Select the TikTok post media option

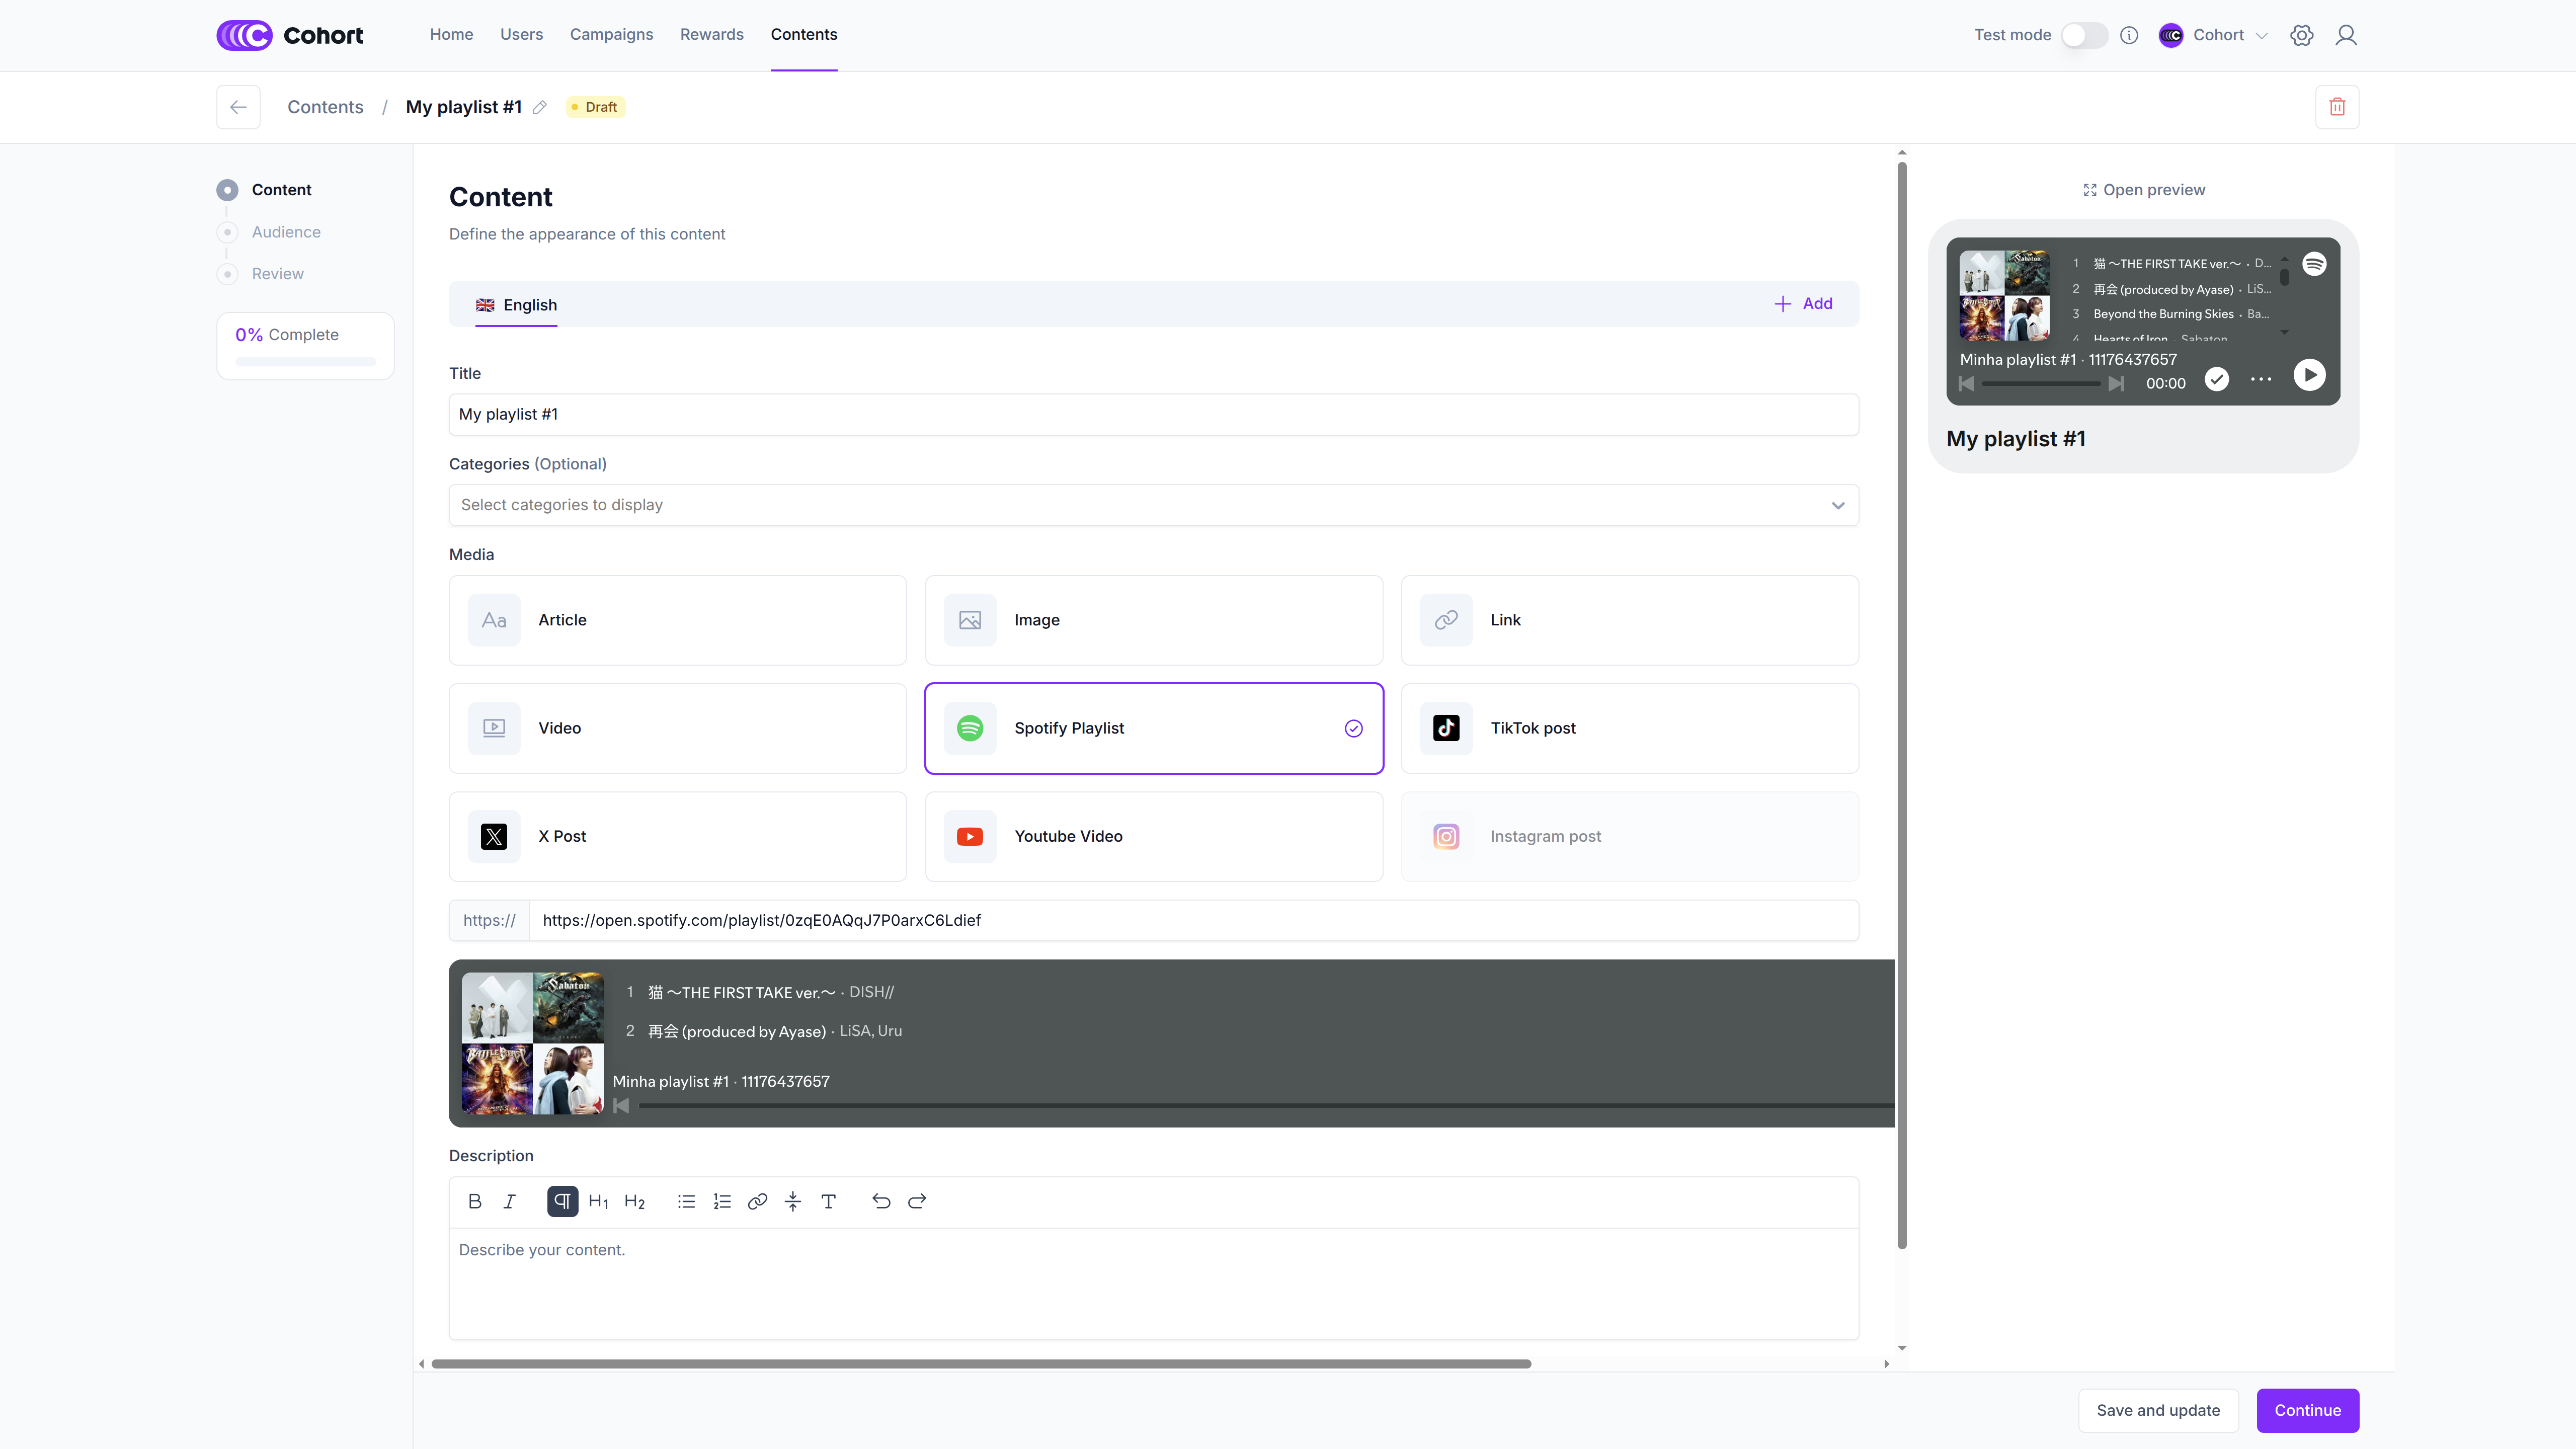click(x=1629, y=728)
